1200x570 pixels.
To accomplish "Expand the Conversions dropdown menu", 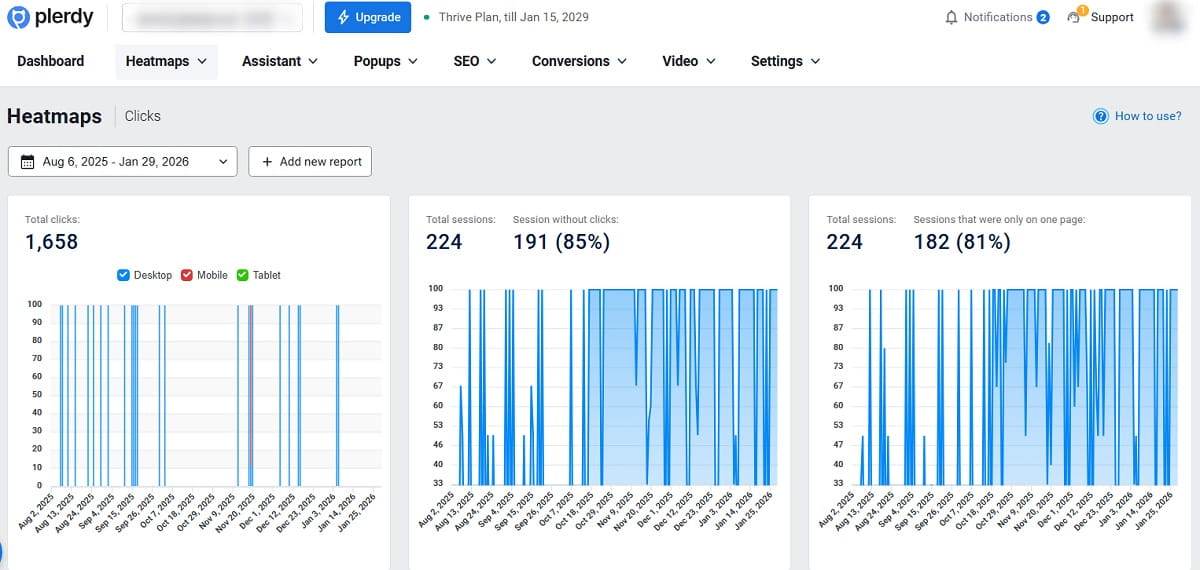I will [x=579, y=61].
